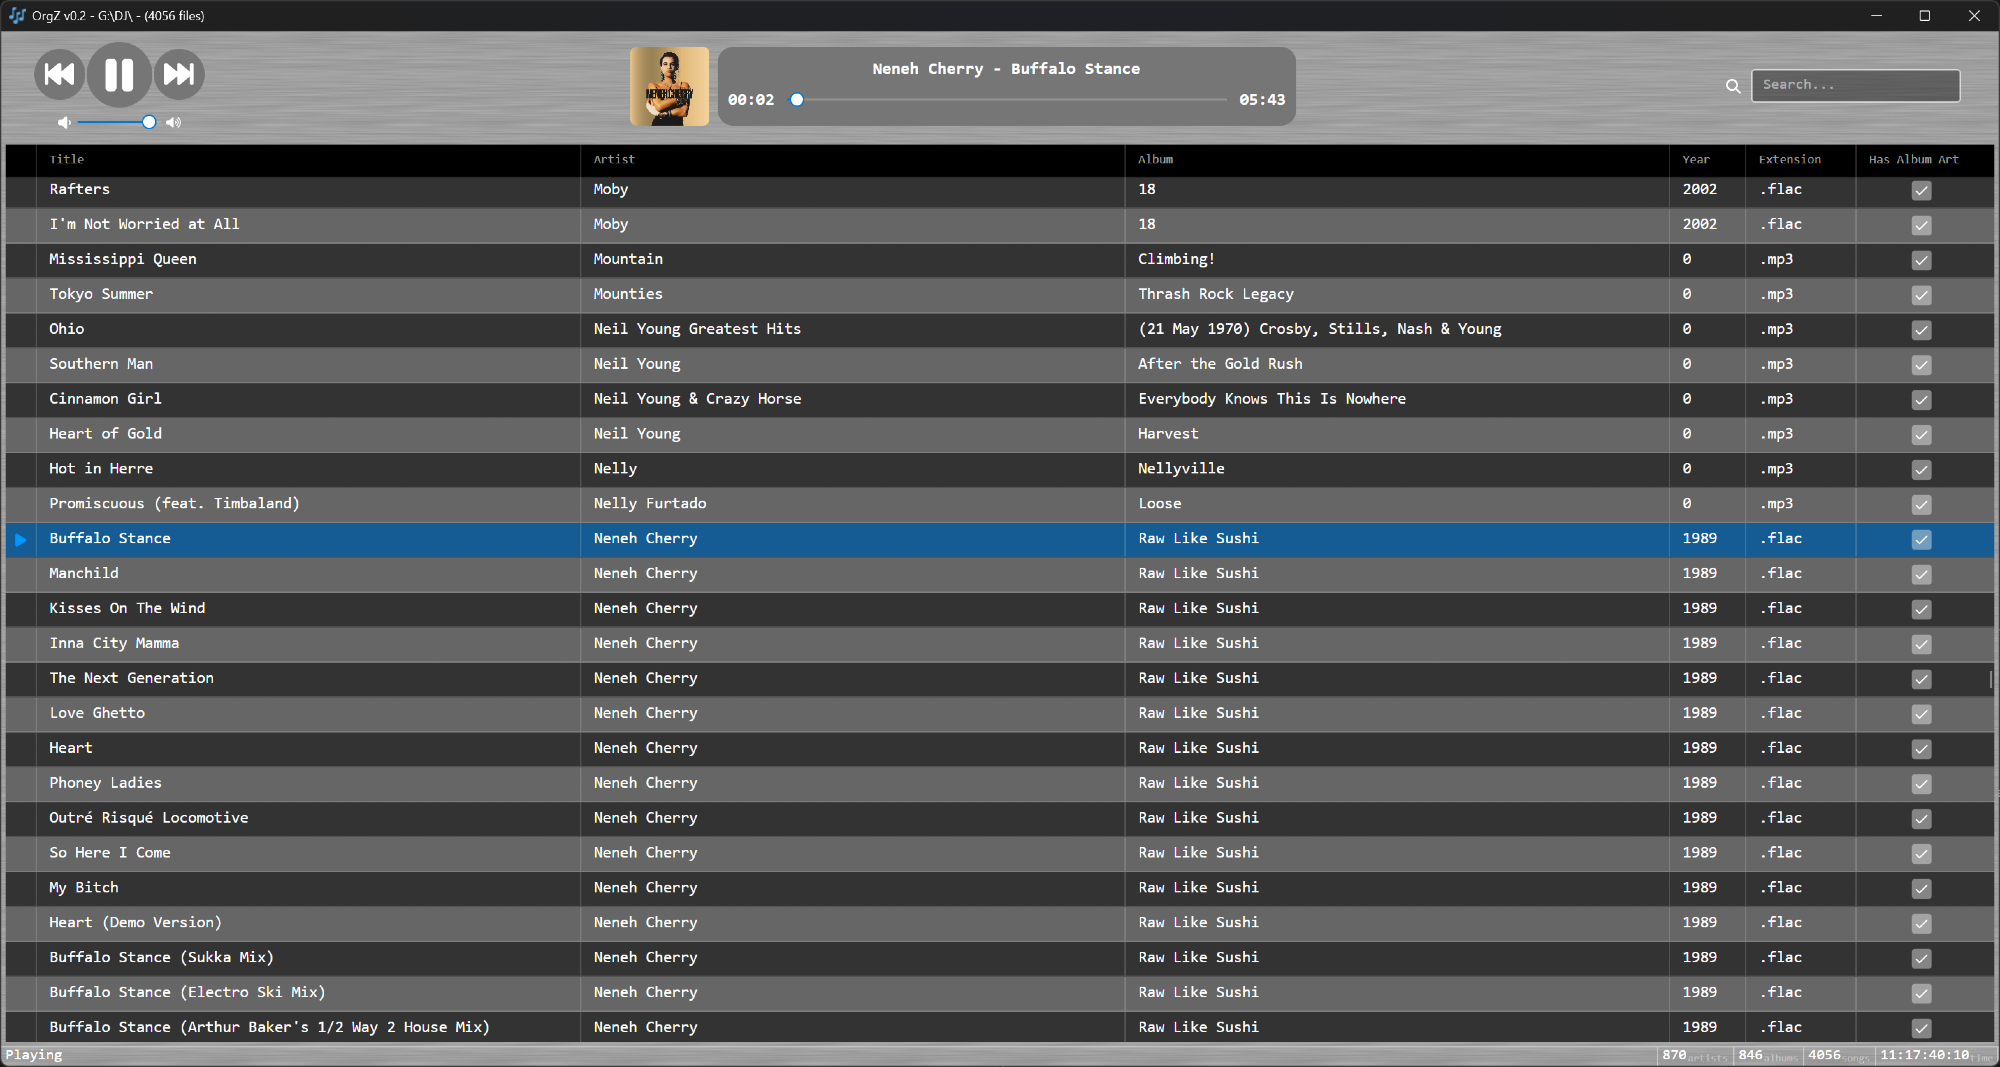Sort the list by Title column header

point(67,159)
